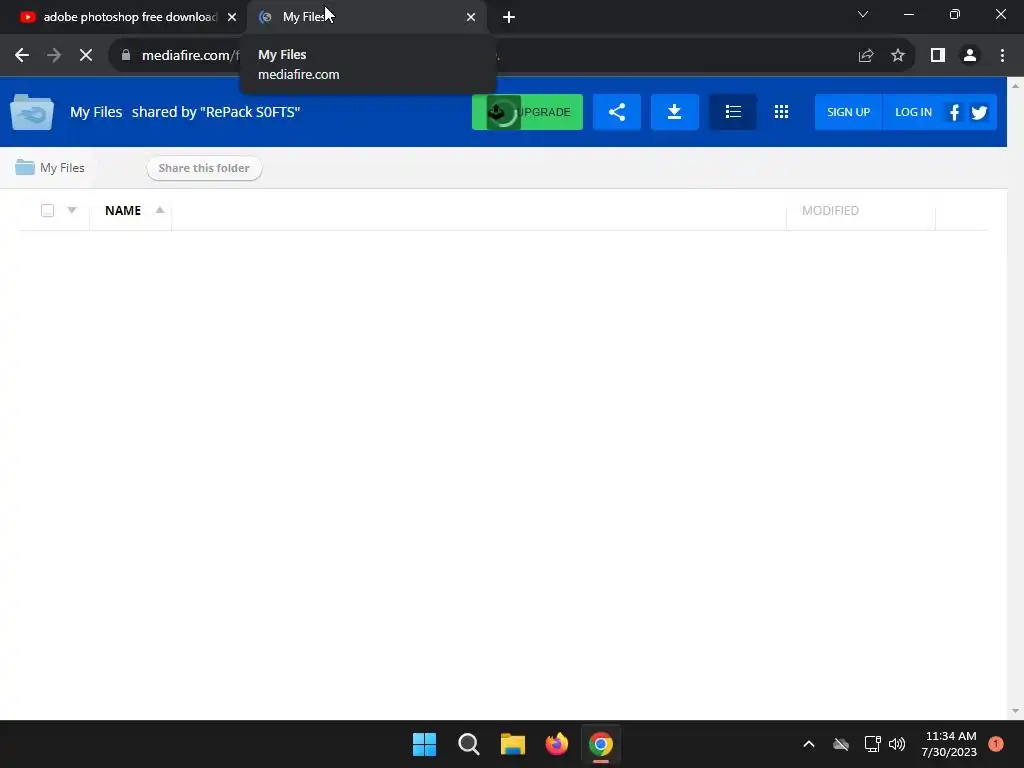Open Windows taskbar search
This screenshot has height=768, width=1024.
point(469,744)
